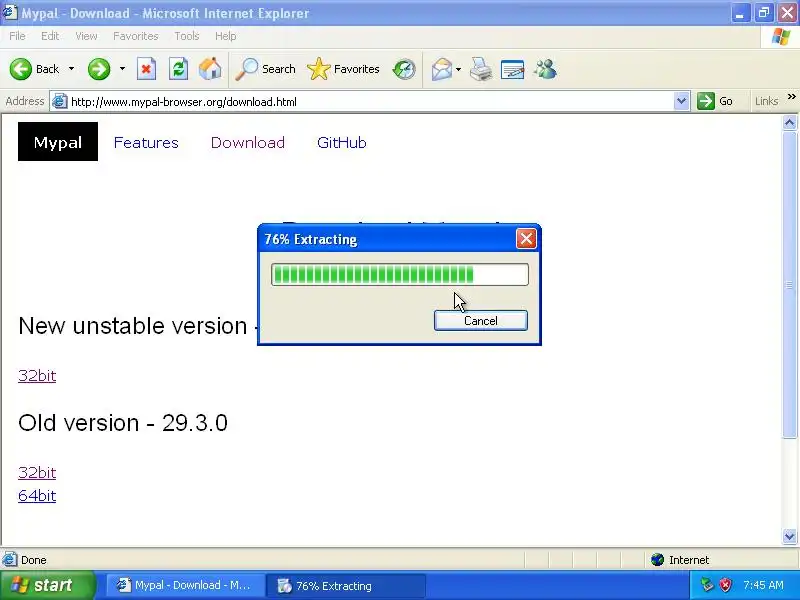The image size is (800, 600).
Task: Click the Safely Remove Hardware tray icon
Action: [x=706, y=585]
